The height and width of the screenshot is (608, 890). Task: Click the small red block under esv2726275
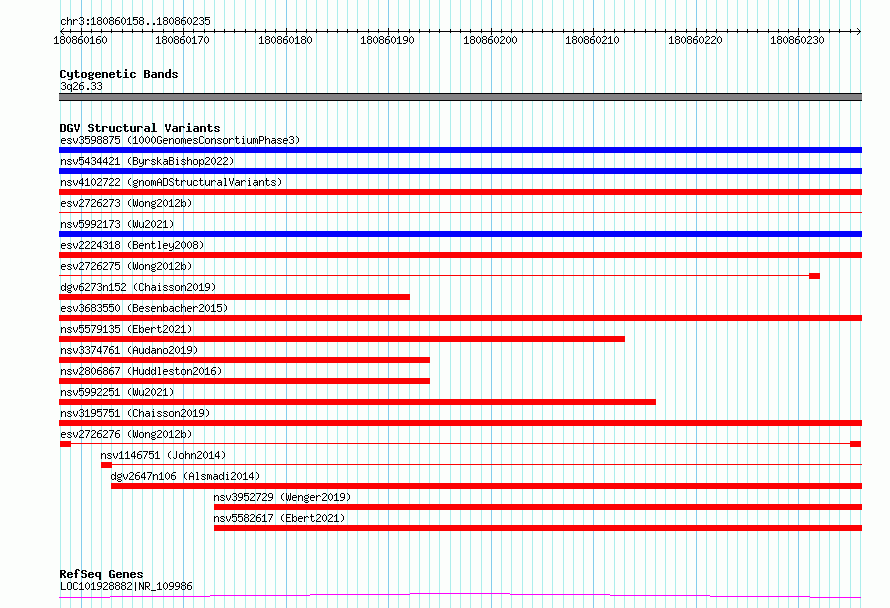click(815, 276)
